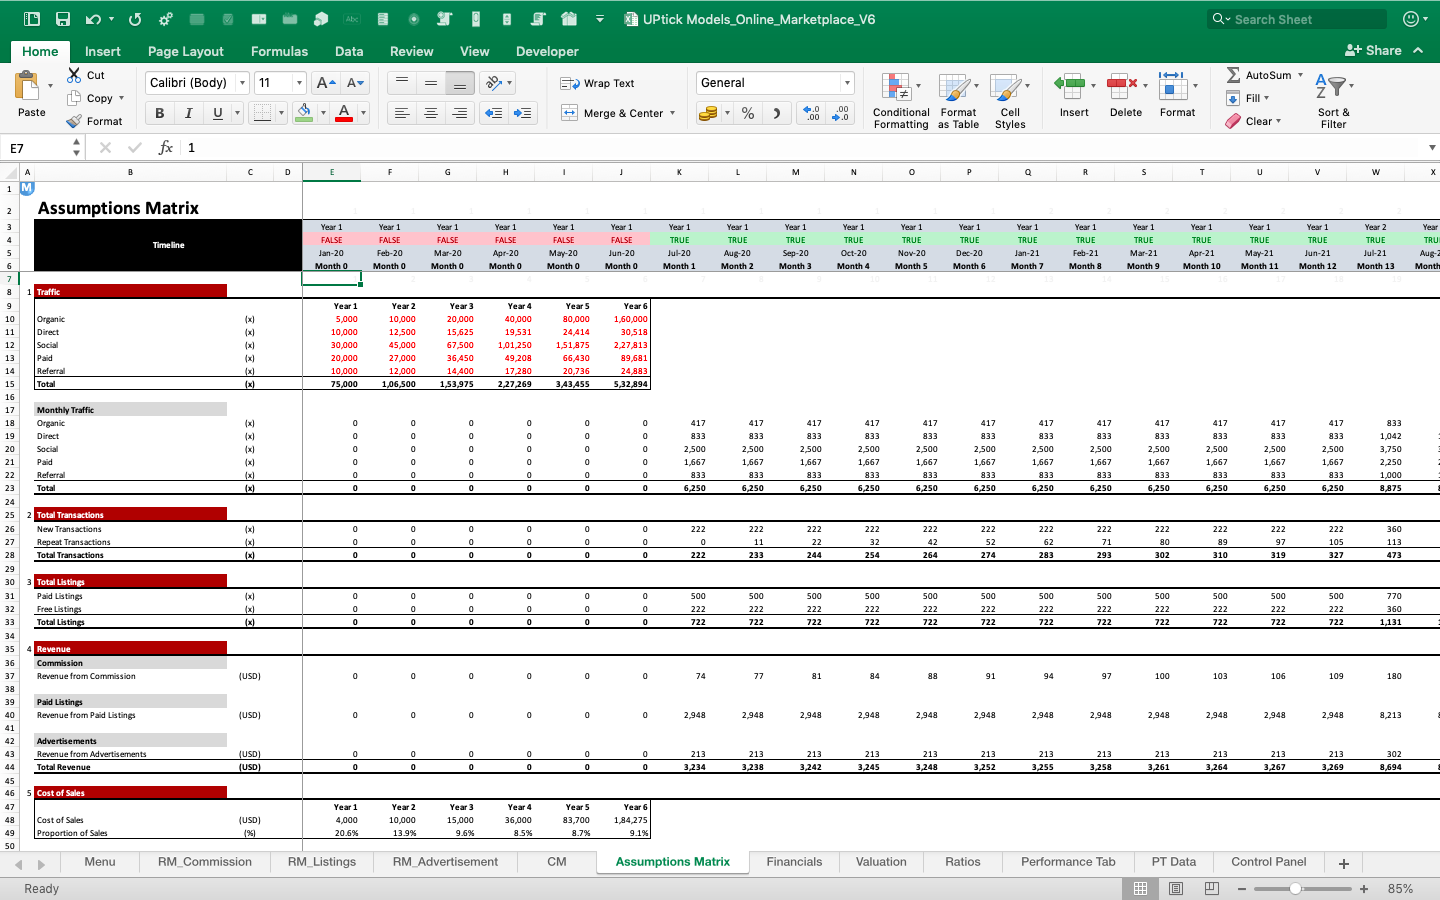Click the Merge & Center button
The height and width of the screenshot is (900, 1440).
tap(612, 113)
